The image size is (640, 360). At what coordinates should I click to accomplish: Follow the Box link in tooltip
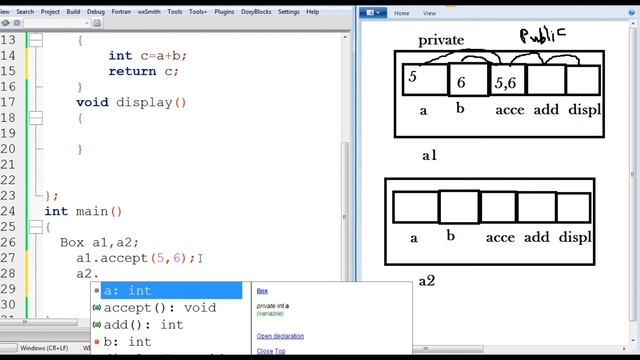(x=262, y=291)
